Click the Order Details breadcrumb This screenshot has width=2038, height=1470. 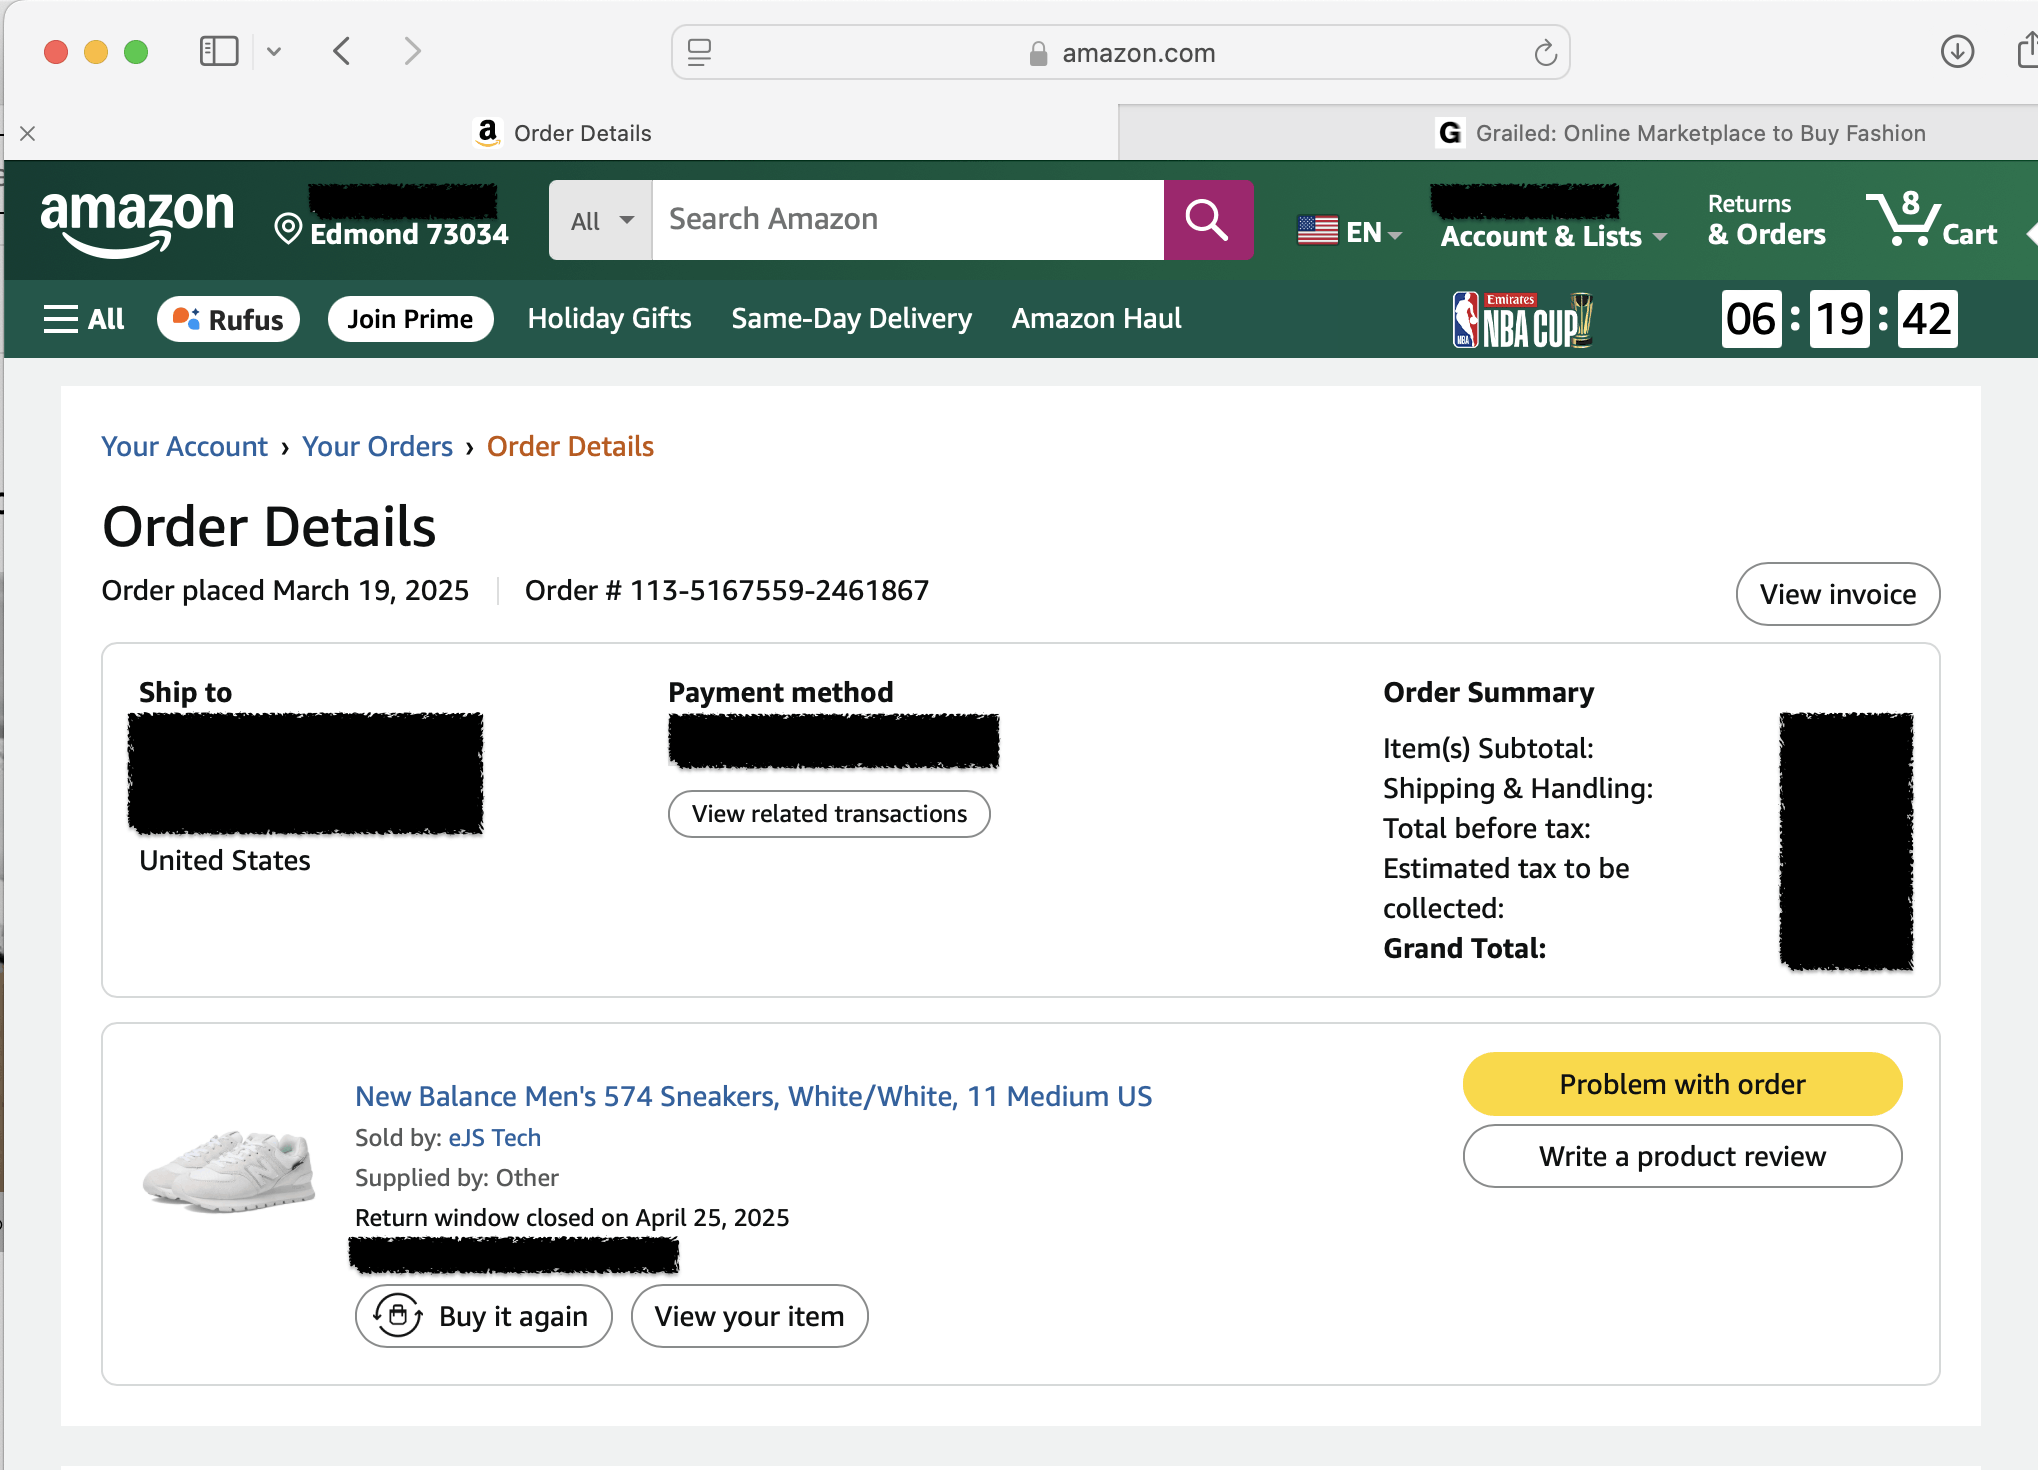tap(570, 446)
